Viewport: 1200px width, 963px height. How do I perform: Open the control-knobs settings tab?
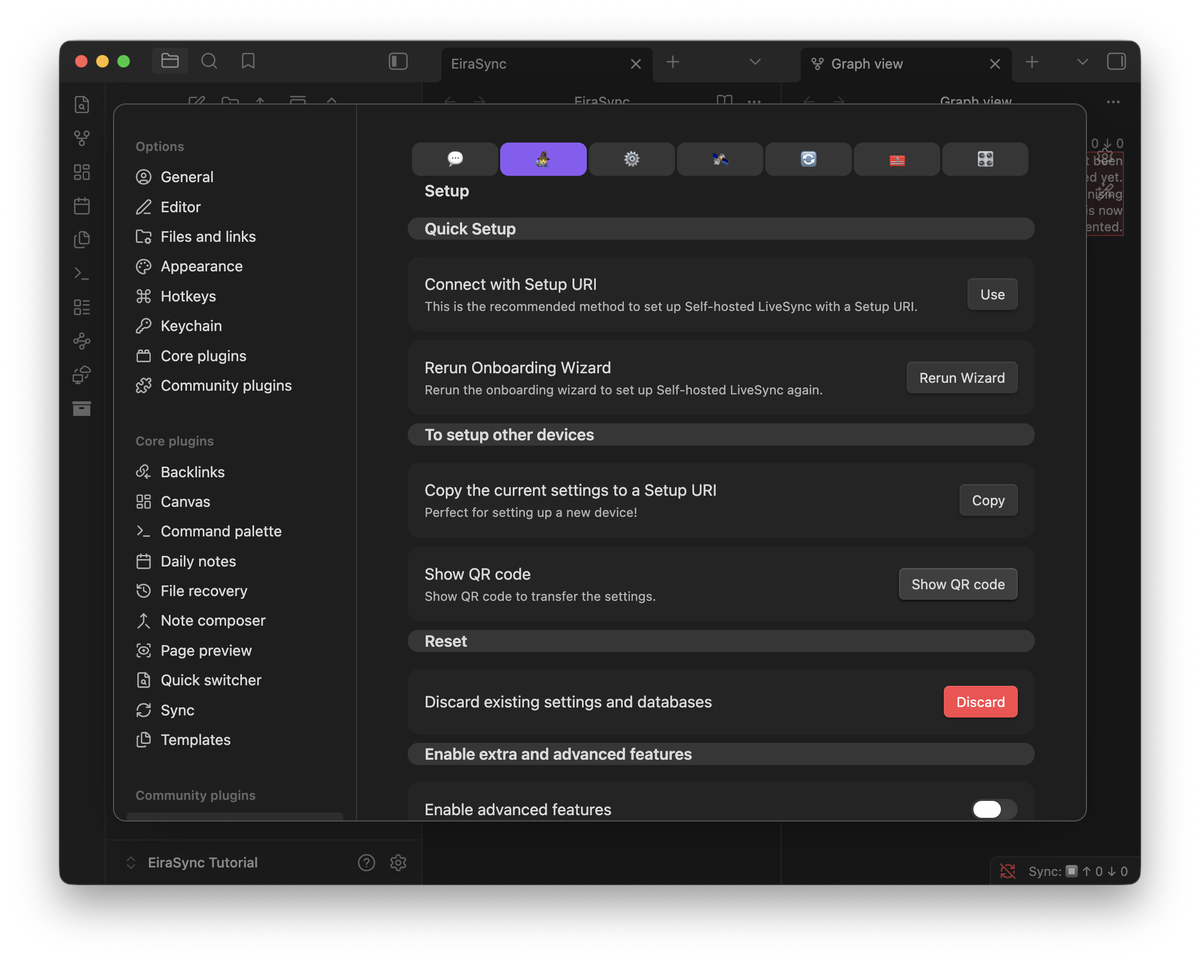click(x=985, y=159)
